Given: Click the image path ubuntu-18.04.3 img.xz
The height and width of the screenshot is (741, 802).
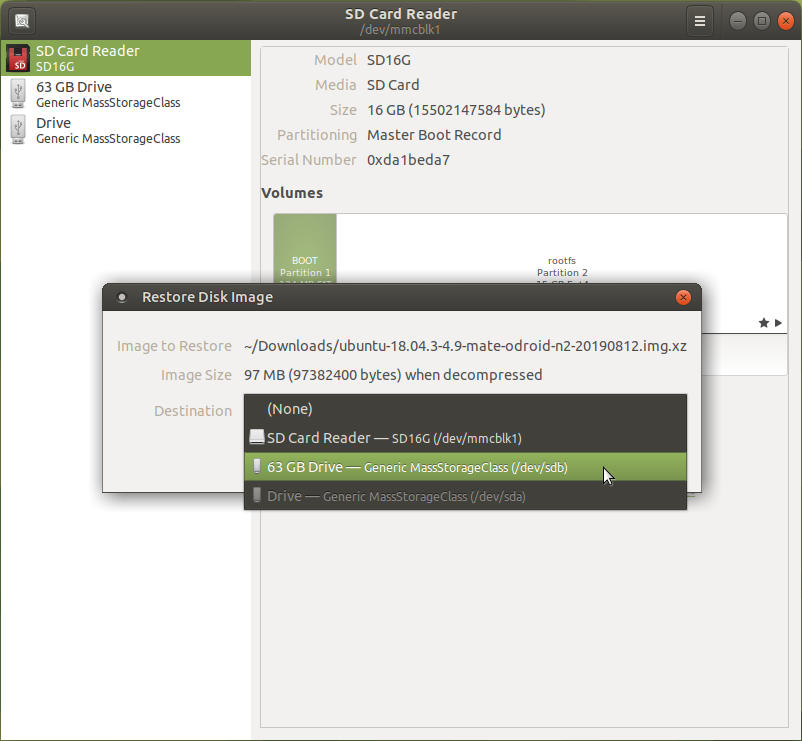Looking at the screenshot, I should click(x=465, y=346).
